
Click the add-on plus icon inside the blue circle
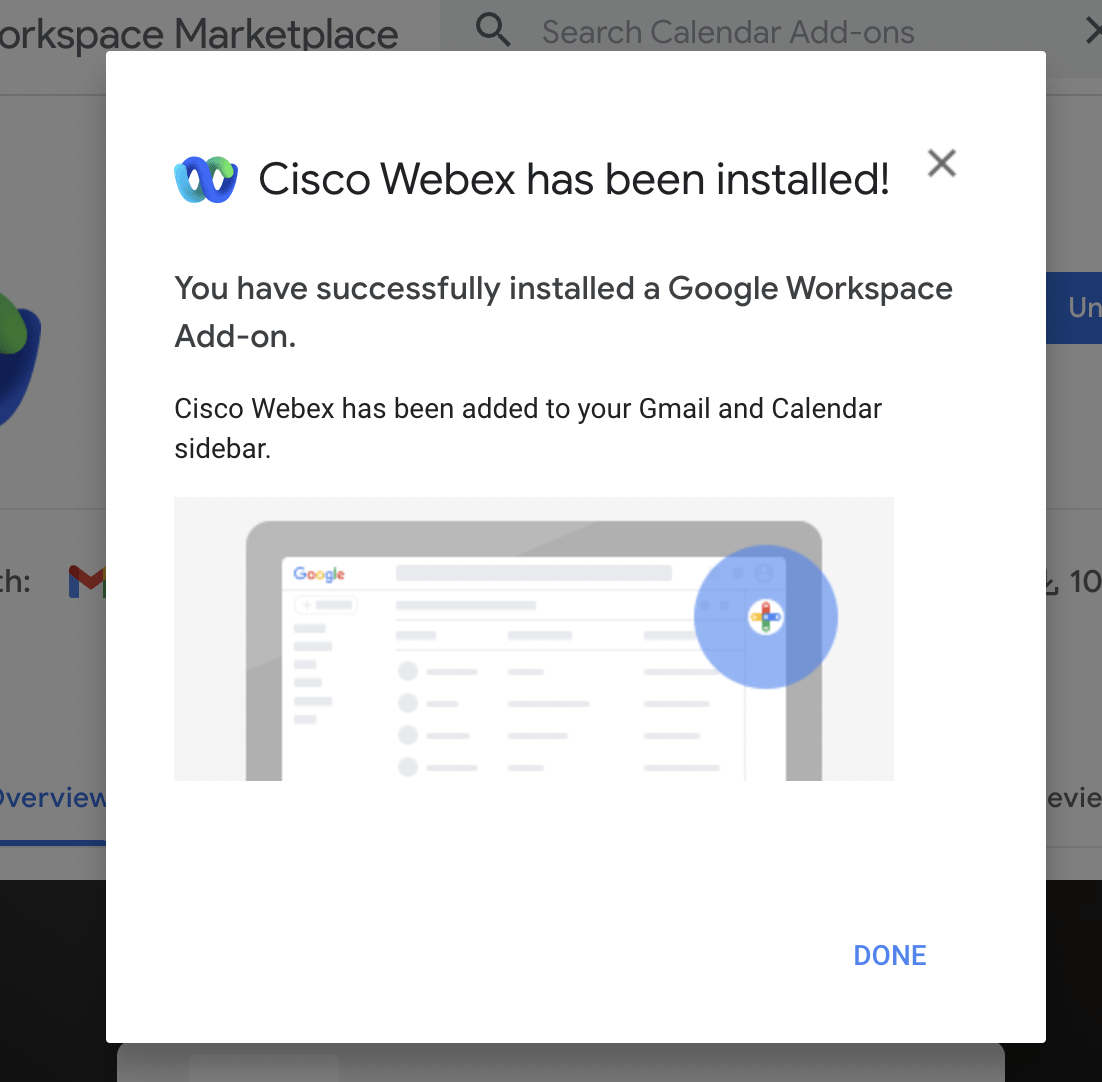765,617
